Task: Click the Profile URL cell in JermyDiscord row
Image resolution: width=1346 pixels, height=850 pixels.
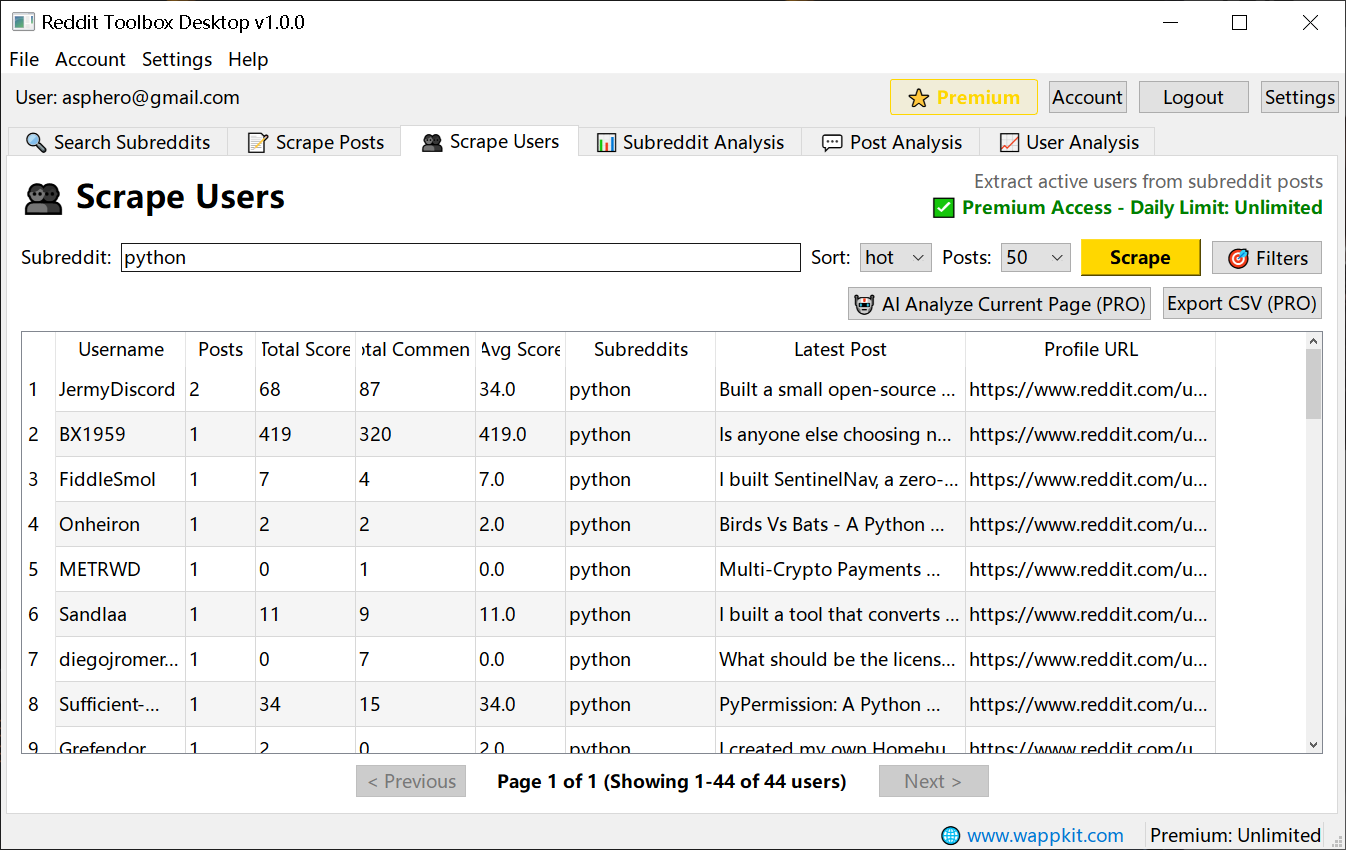Action: pos(1091,389)
